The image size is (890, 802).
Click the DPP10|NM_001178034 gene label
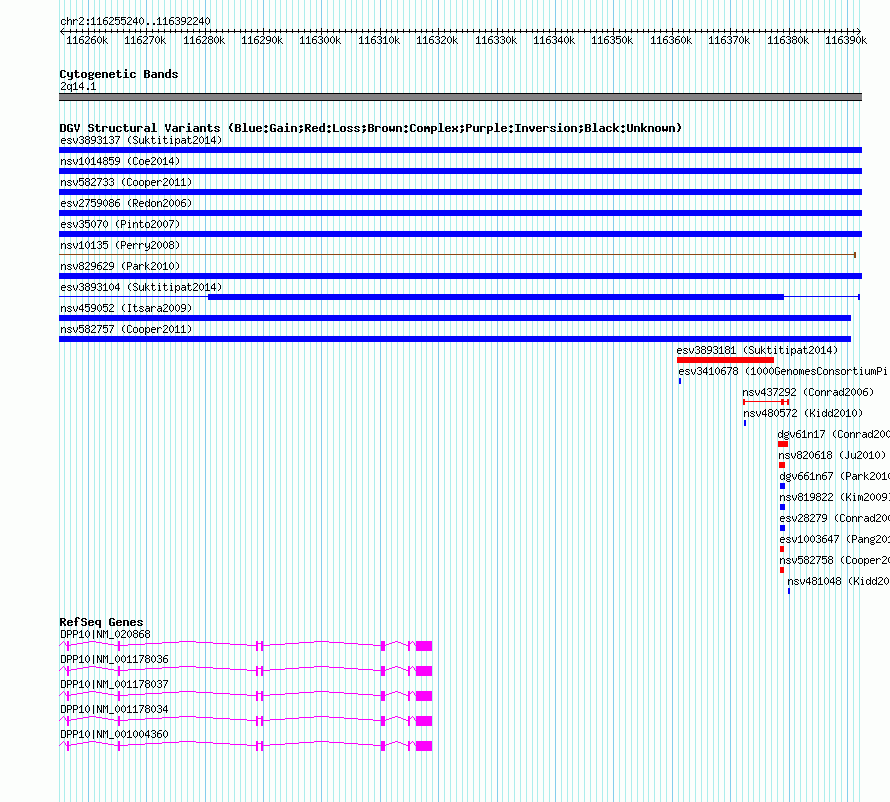pyautogui.click(x=114, y=709)
